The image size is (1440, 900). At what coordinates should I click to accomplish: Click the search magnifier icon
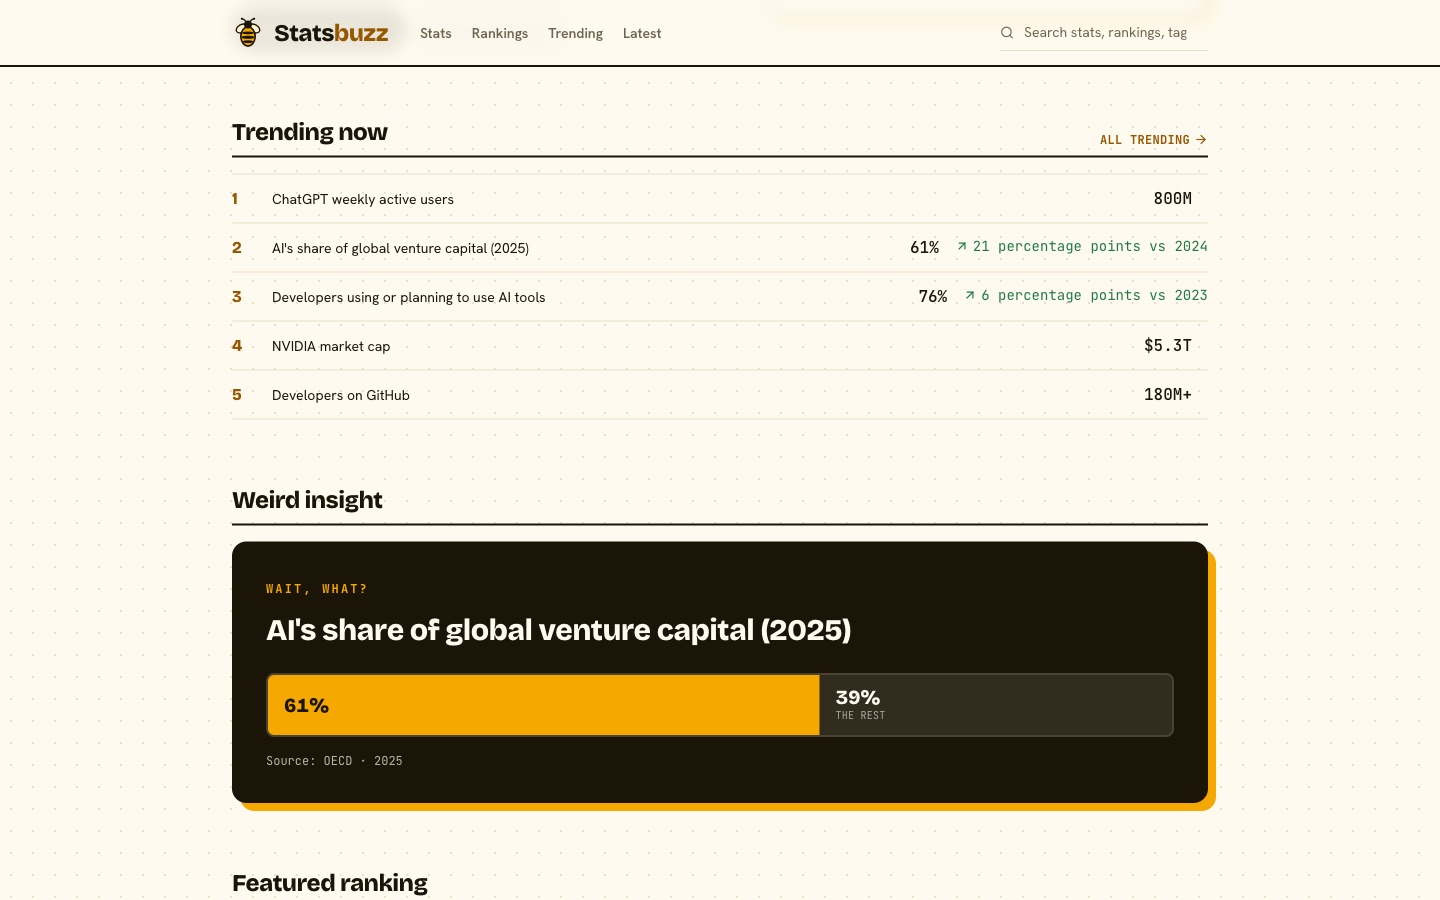click(x=1007, y=33)
